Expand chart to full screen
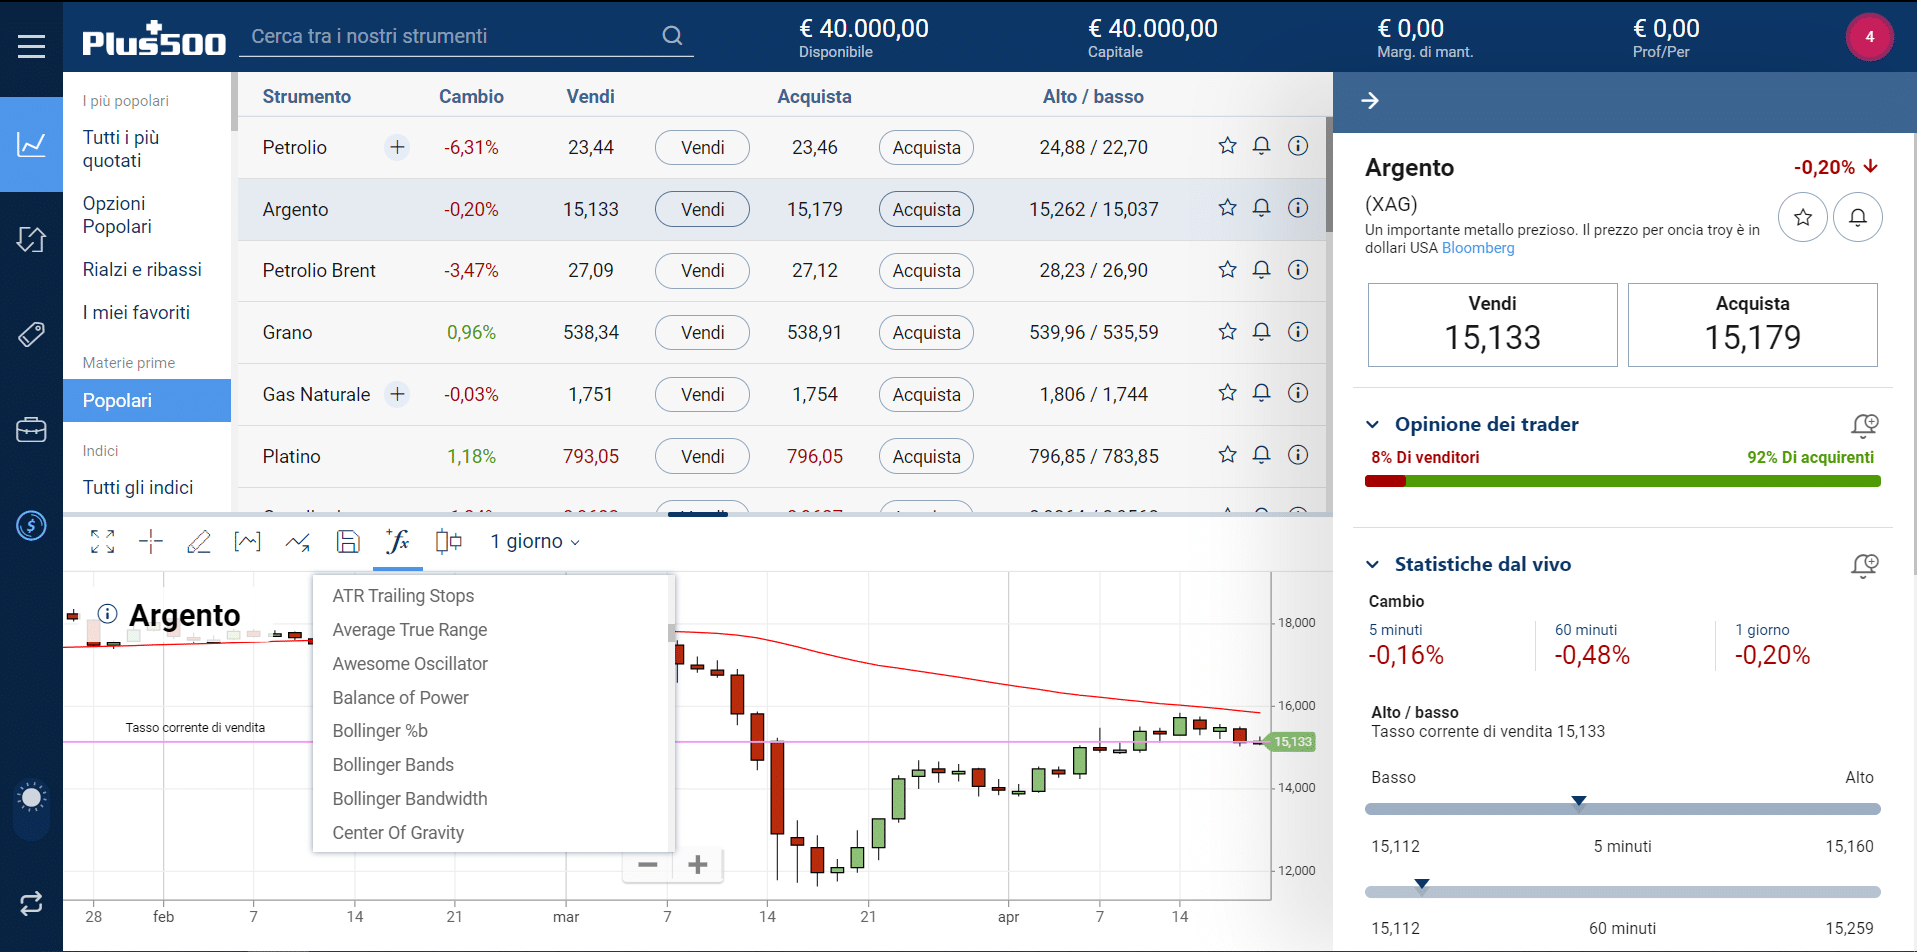Viewport: 1917px width, 952px height. click(102, 542)
